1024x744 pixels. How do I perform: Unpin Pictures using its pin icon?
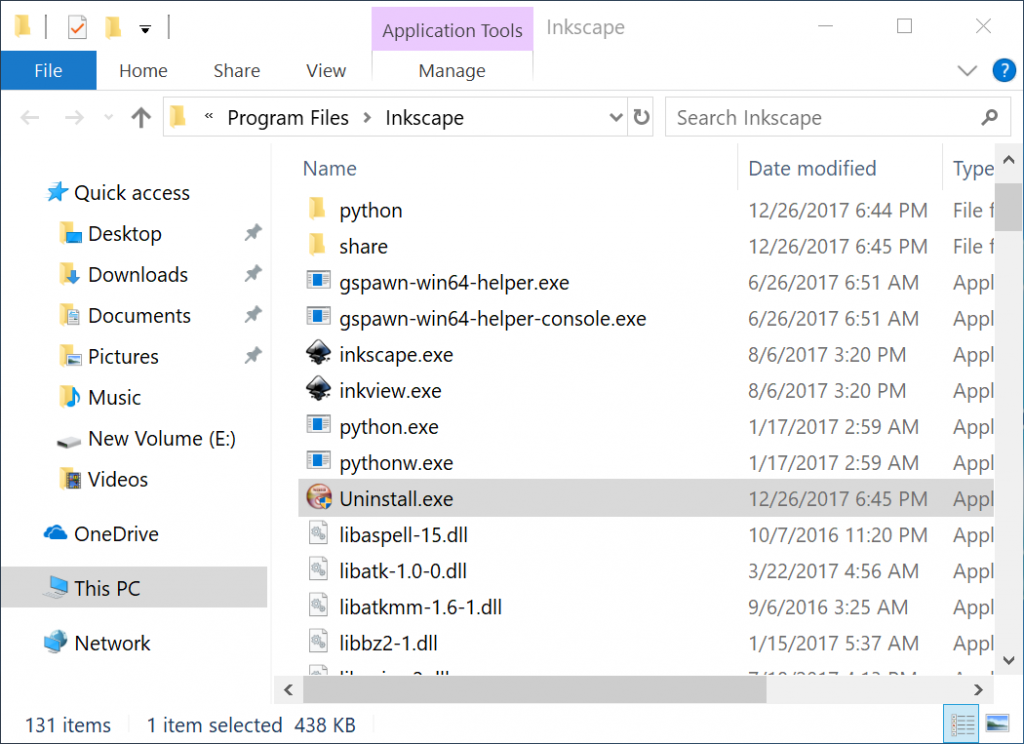[253, 356]
